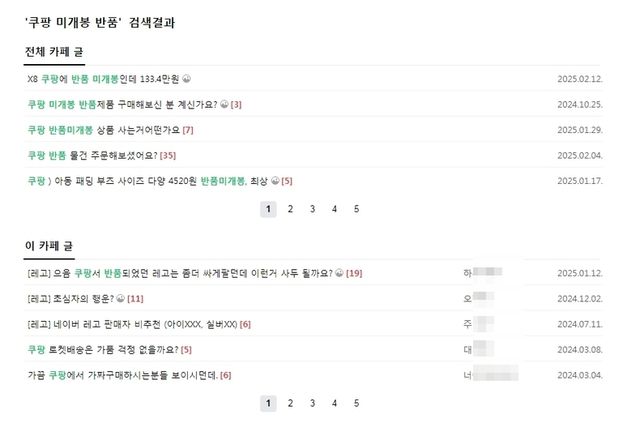Select the '전체 카페 글' section heading
This screenshot has width=640, height=423.
(x=54, y=51)
